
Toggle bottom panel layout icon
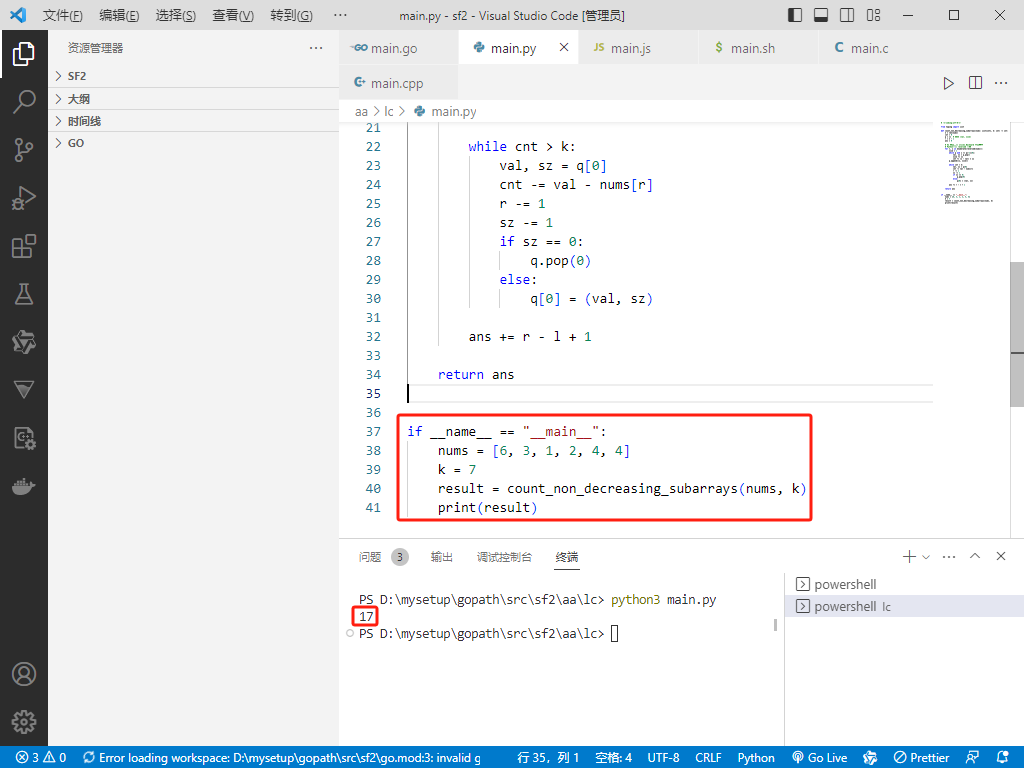pos(821,15)
